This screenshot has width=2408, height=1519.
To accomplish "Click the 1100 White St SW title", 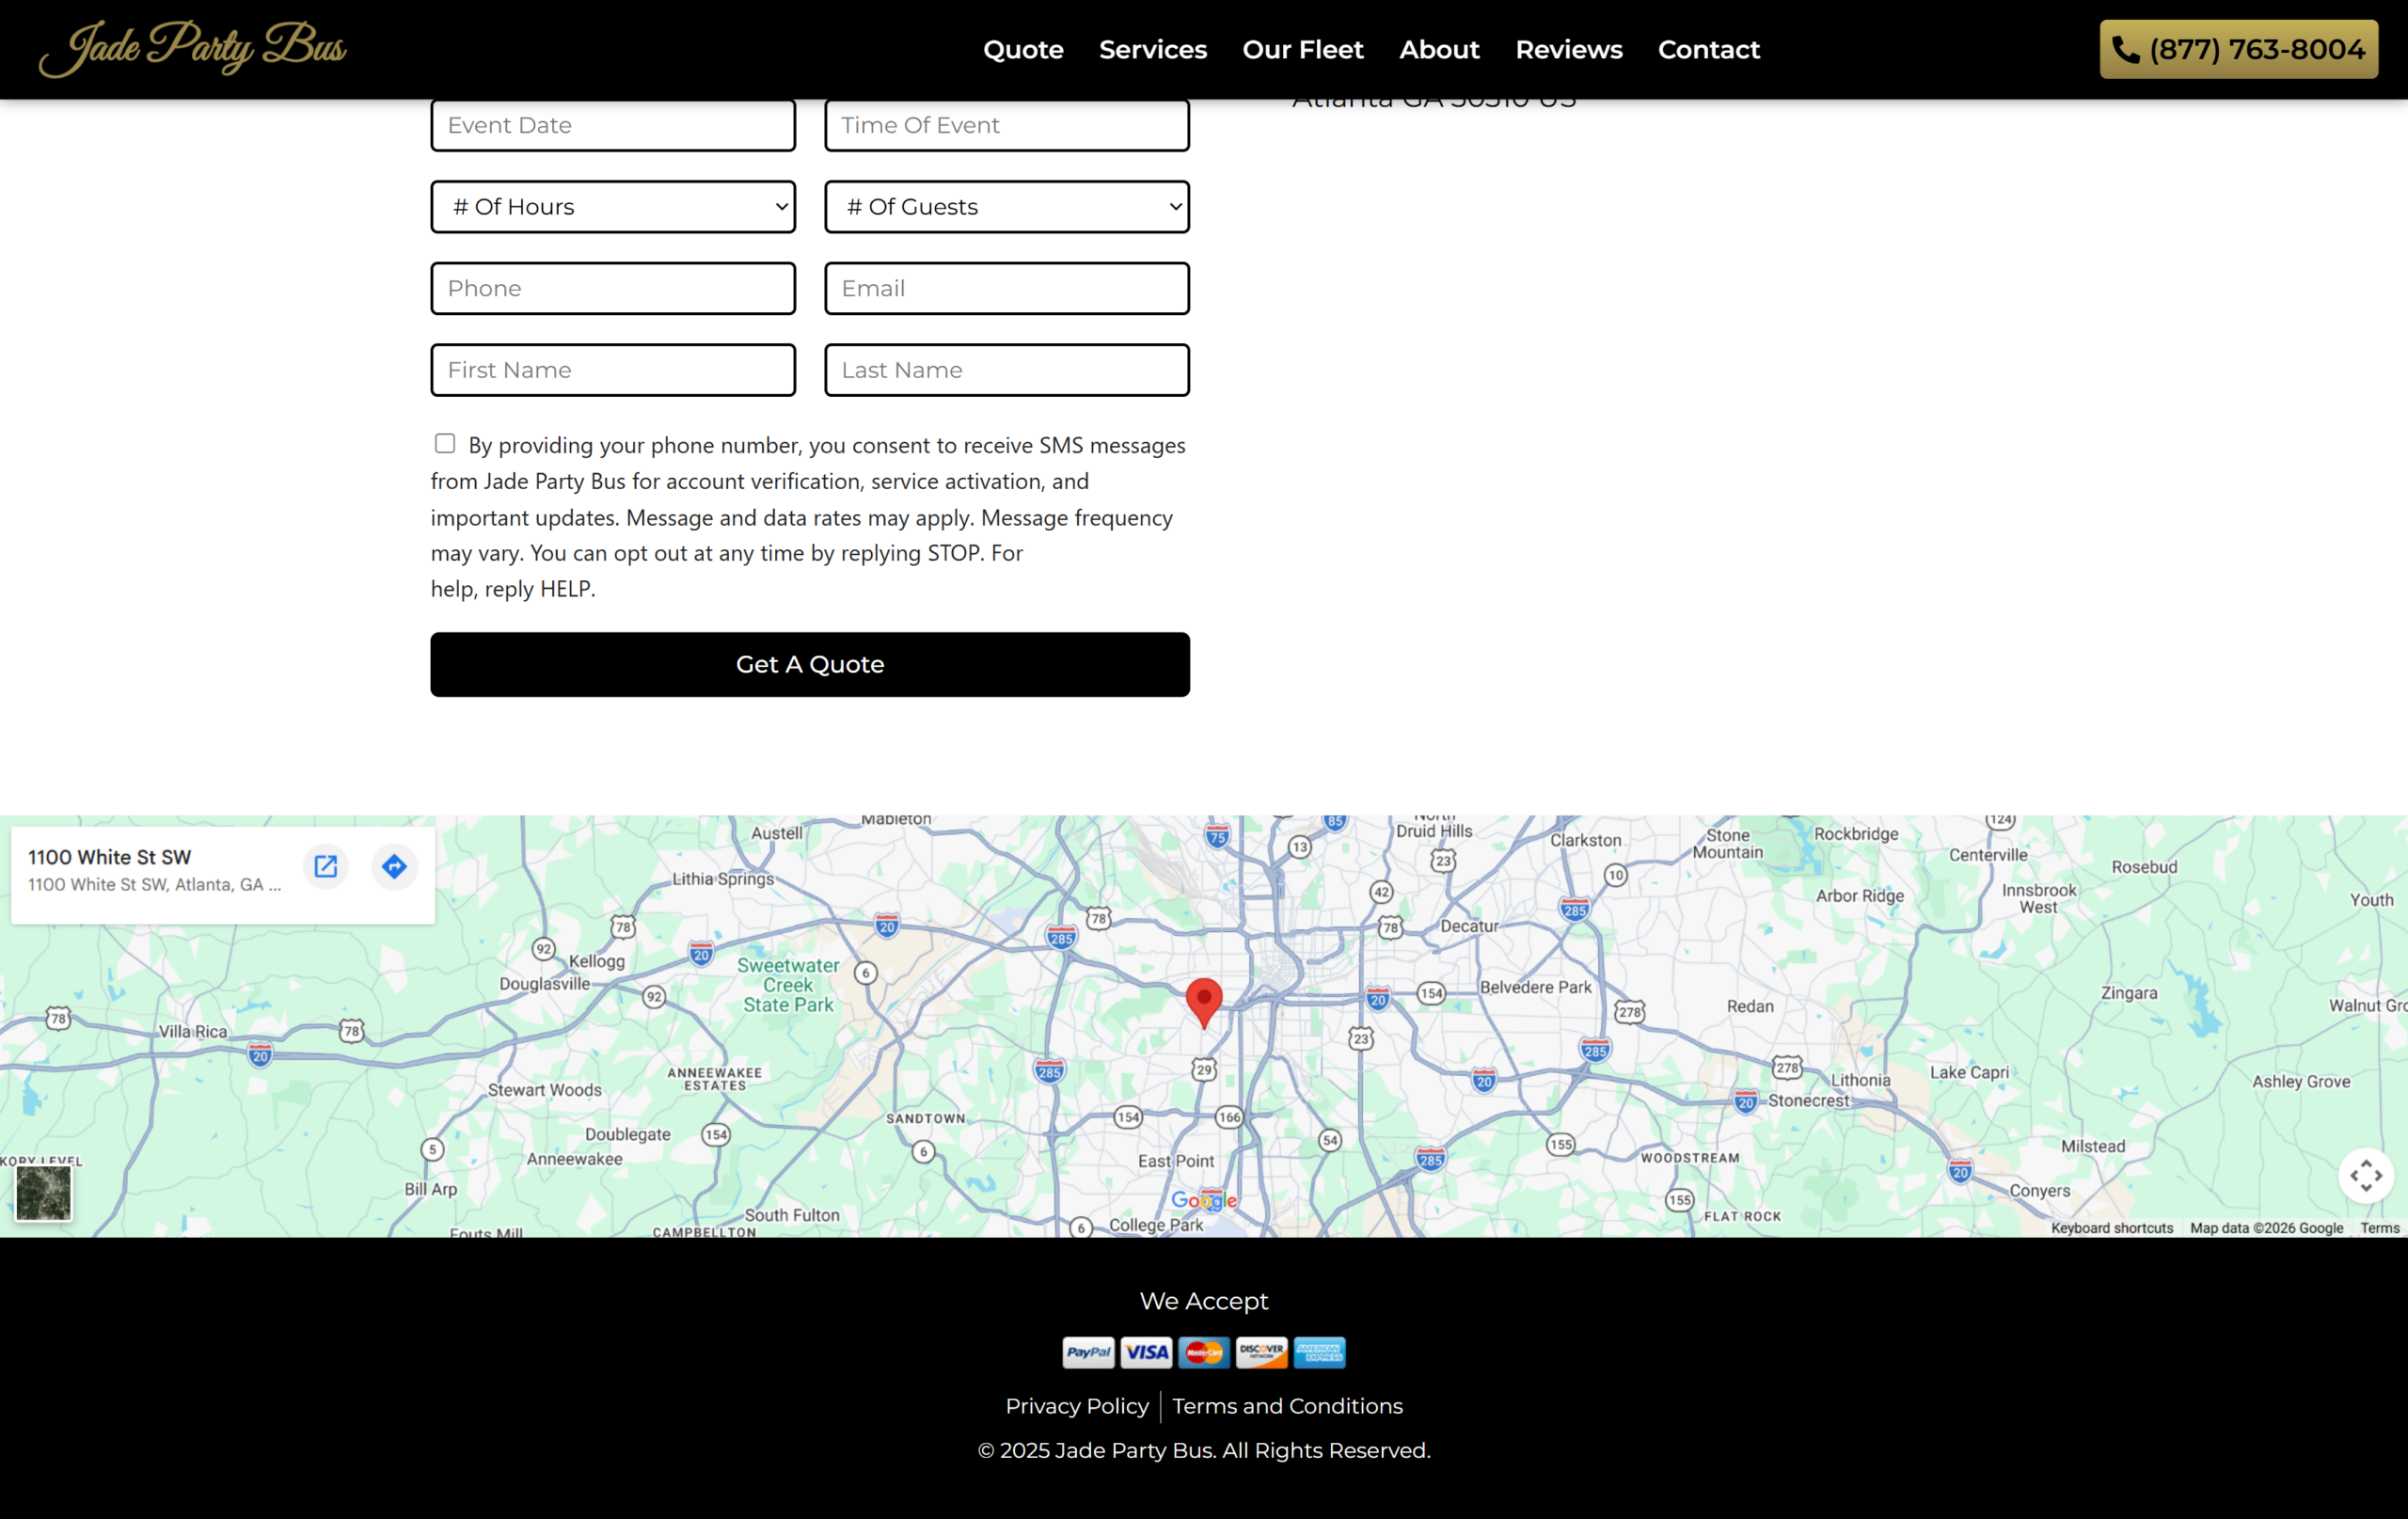I will click(x=109, y=857).
